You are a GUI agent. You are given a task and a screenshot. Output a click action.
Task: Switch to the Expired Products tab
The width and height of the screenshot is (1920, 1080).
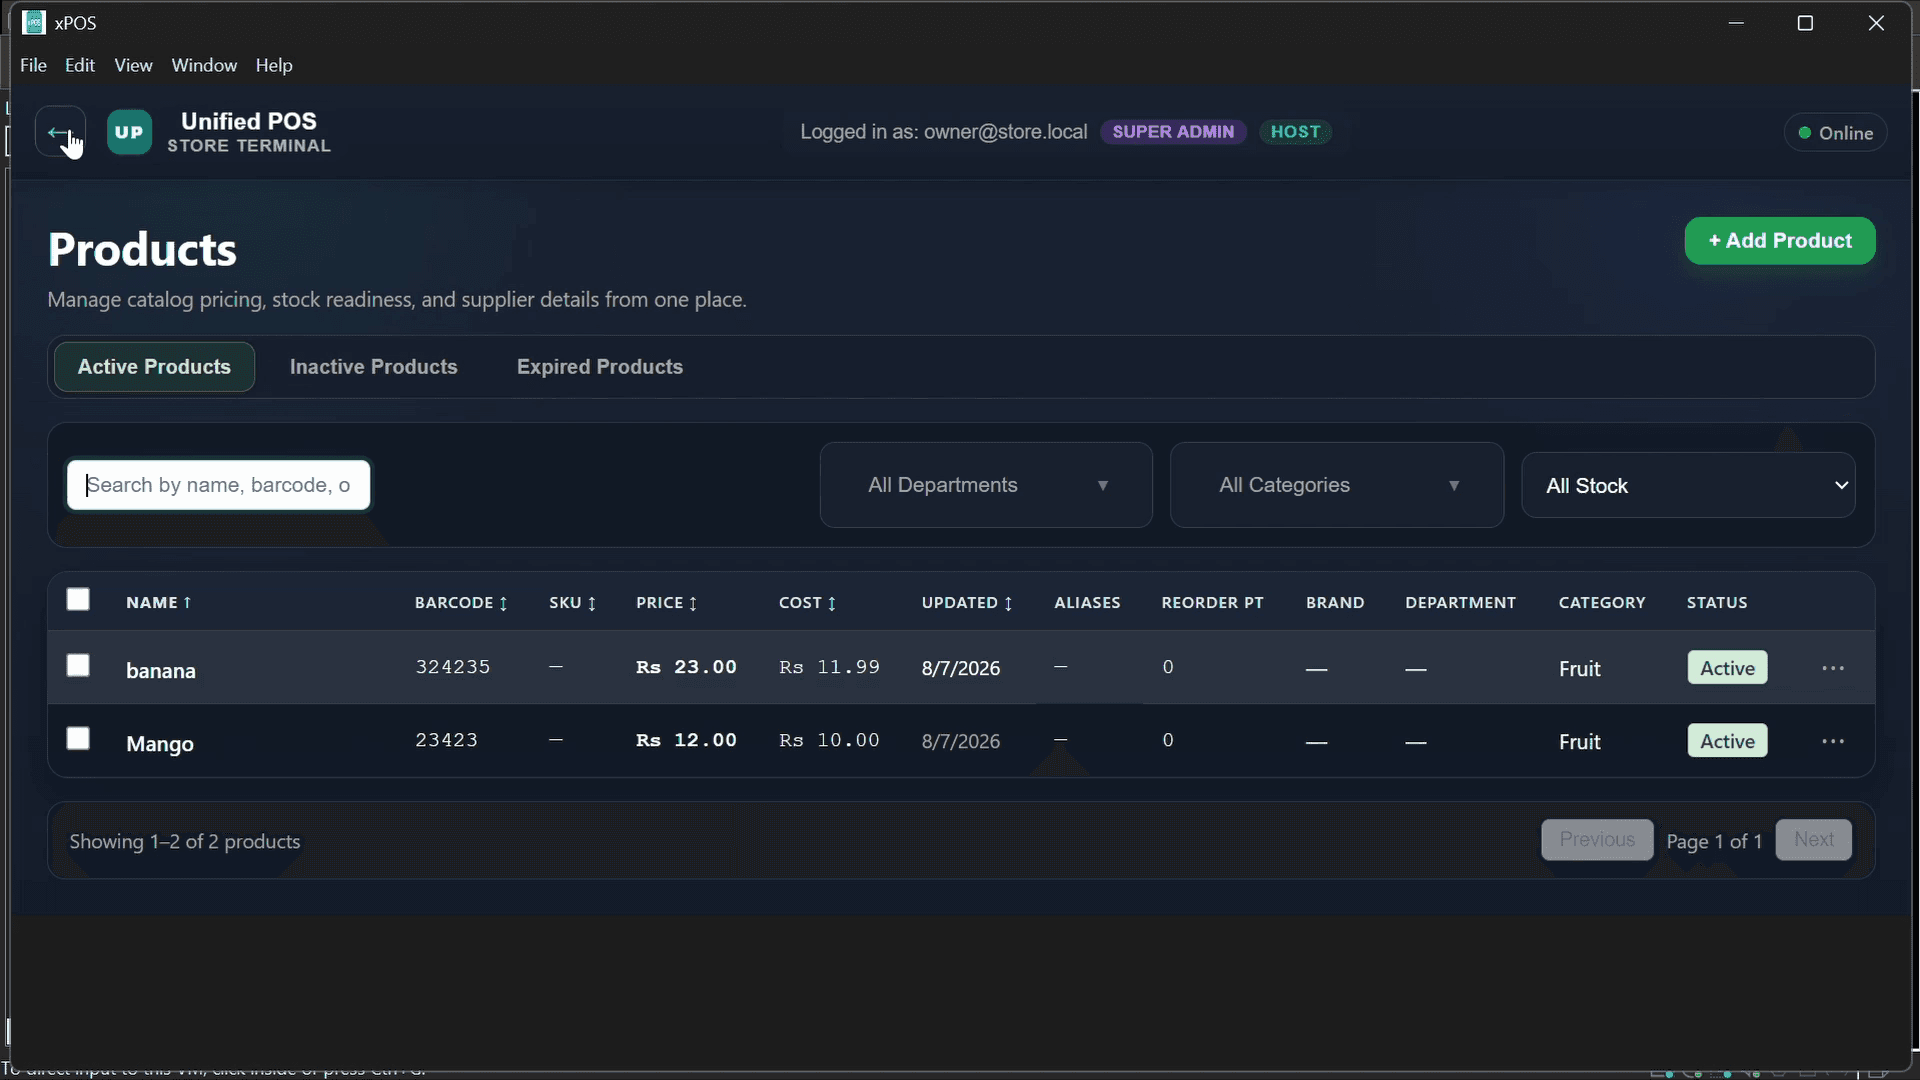pos(600,367)
